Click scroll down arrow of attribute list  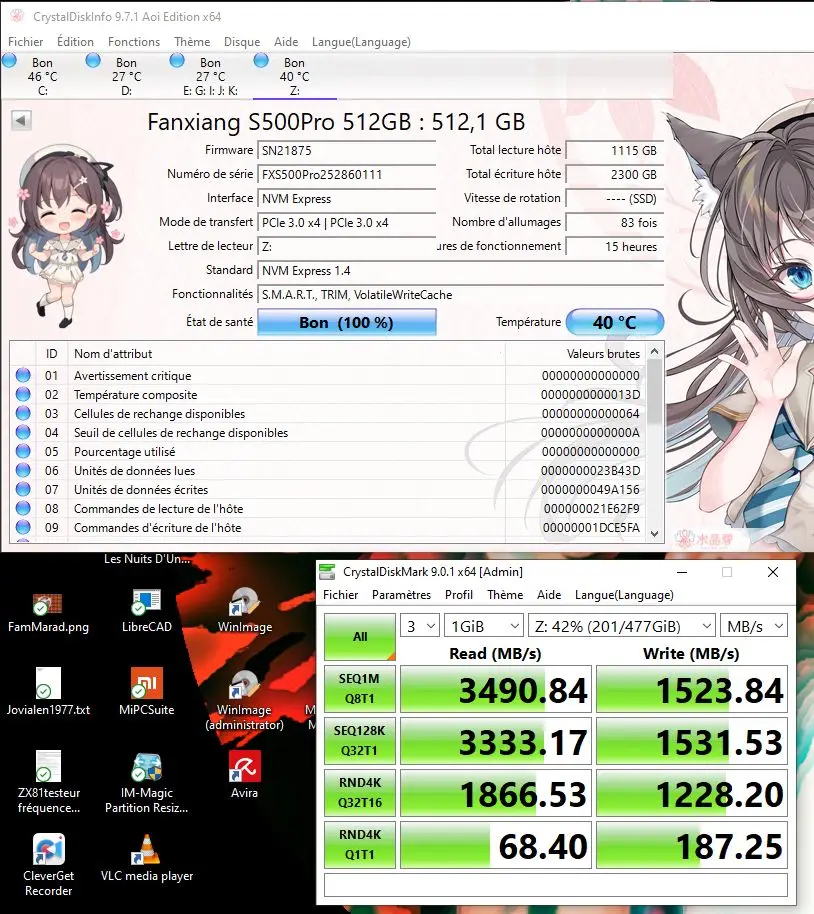coord(654,533)
